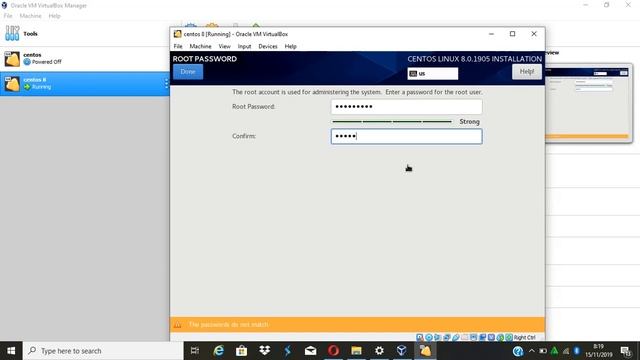The width and height of the screenshot is (640, 360).
Task: Open Microsoft Store from taskbar
Action: (242, 351)
